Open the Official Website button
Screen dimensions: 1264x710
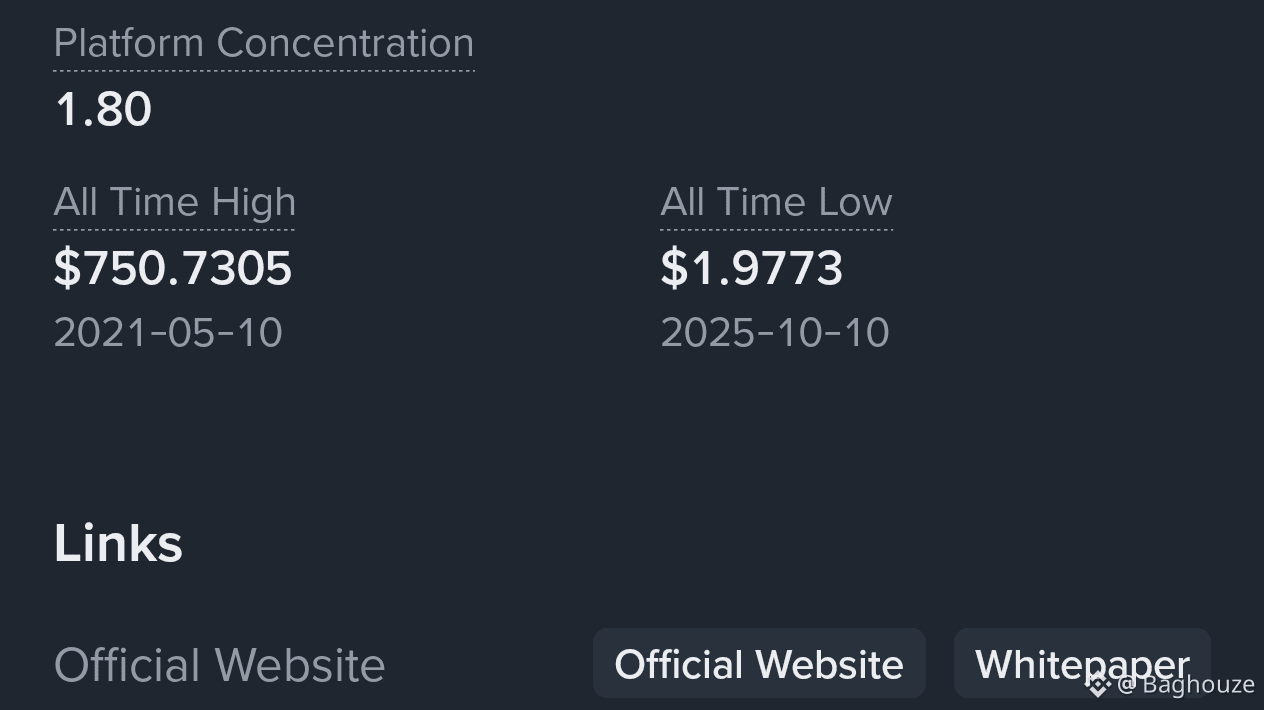(x=759, y=664)
